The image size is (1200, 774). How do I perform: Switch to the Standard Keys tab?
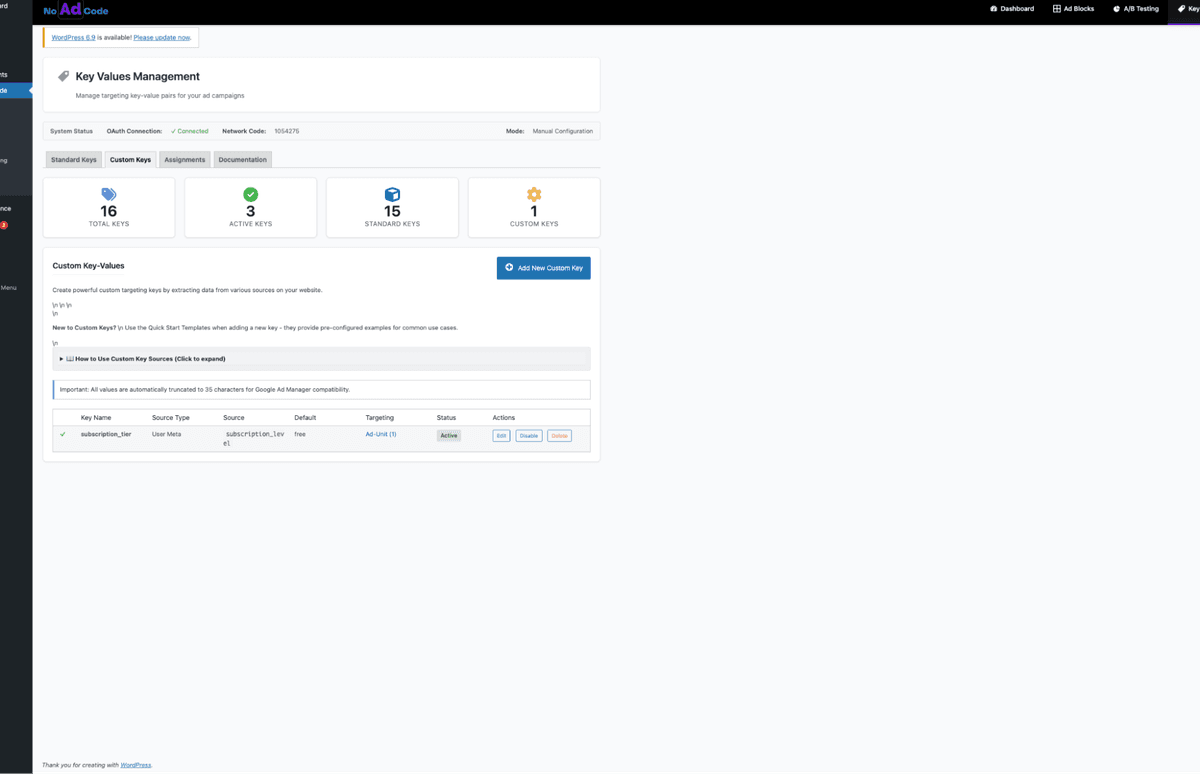[73, 158]
